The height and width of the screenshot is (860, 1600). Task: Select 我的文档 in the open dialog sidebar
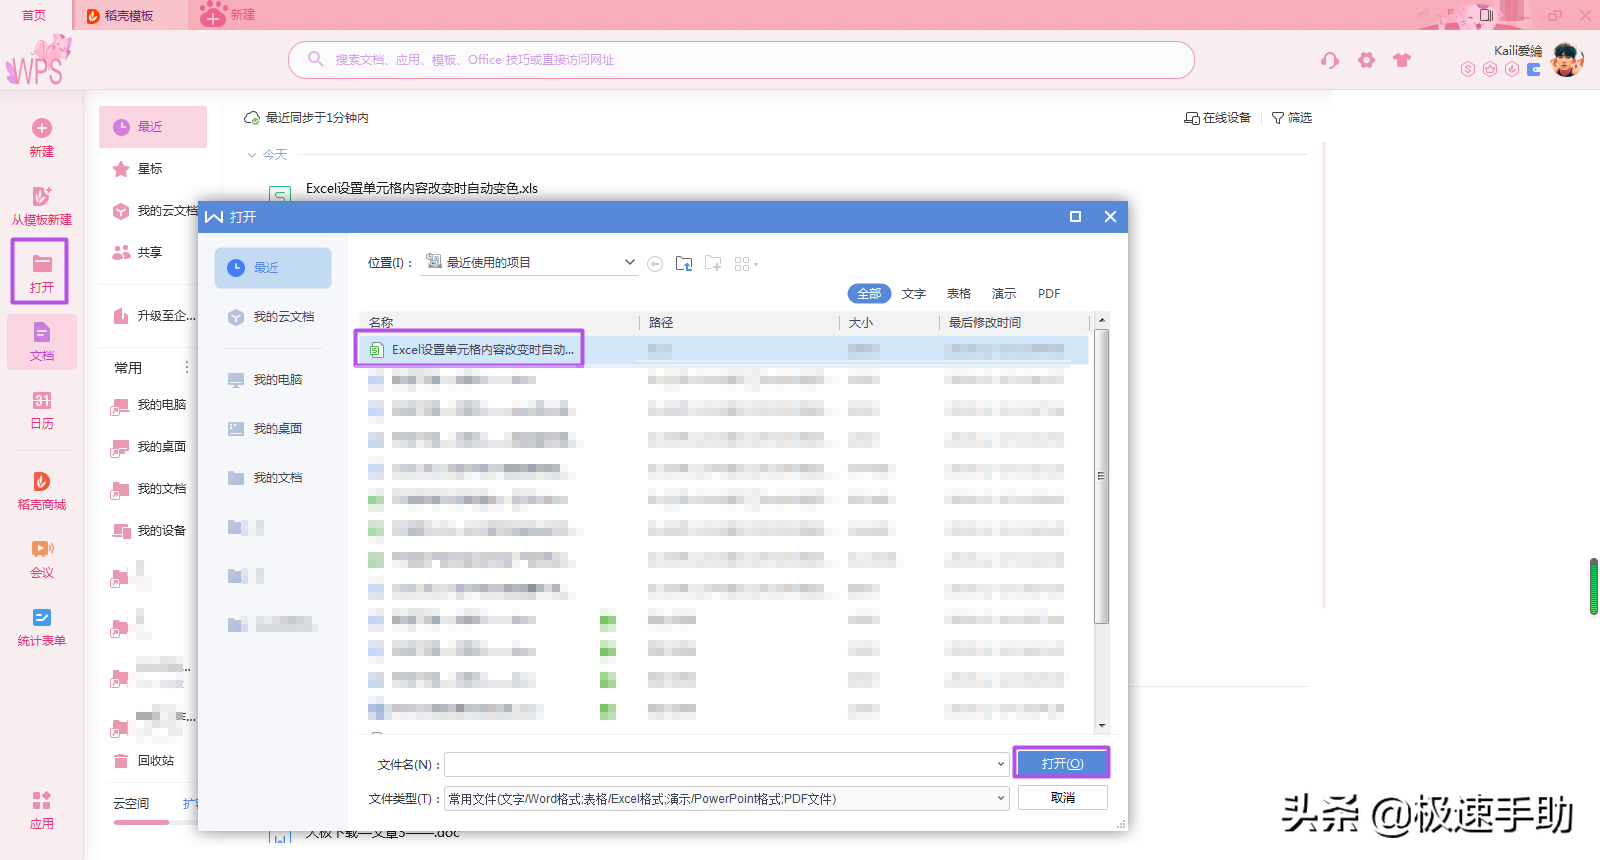click(x=272, y=478)
